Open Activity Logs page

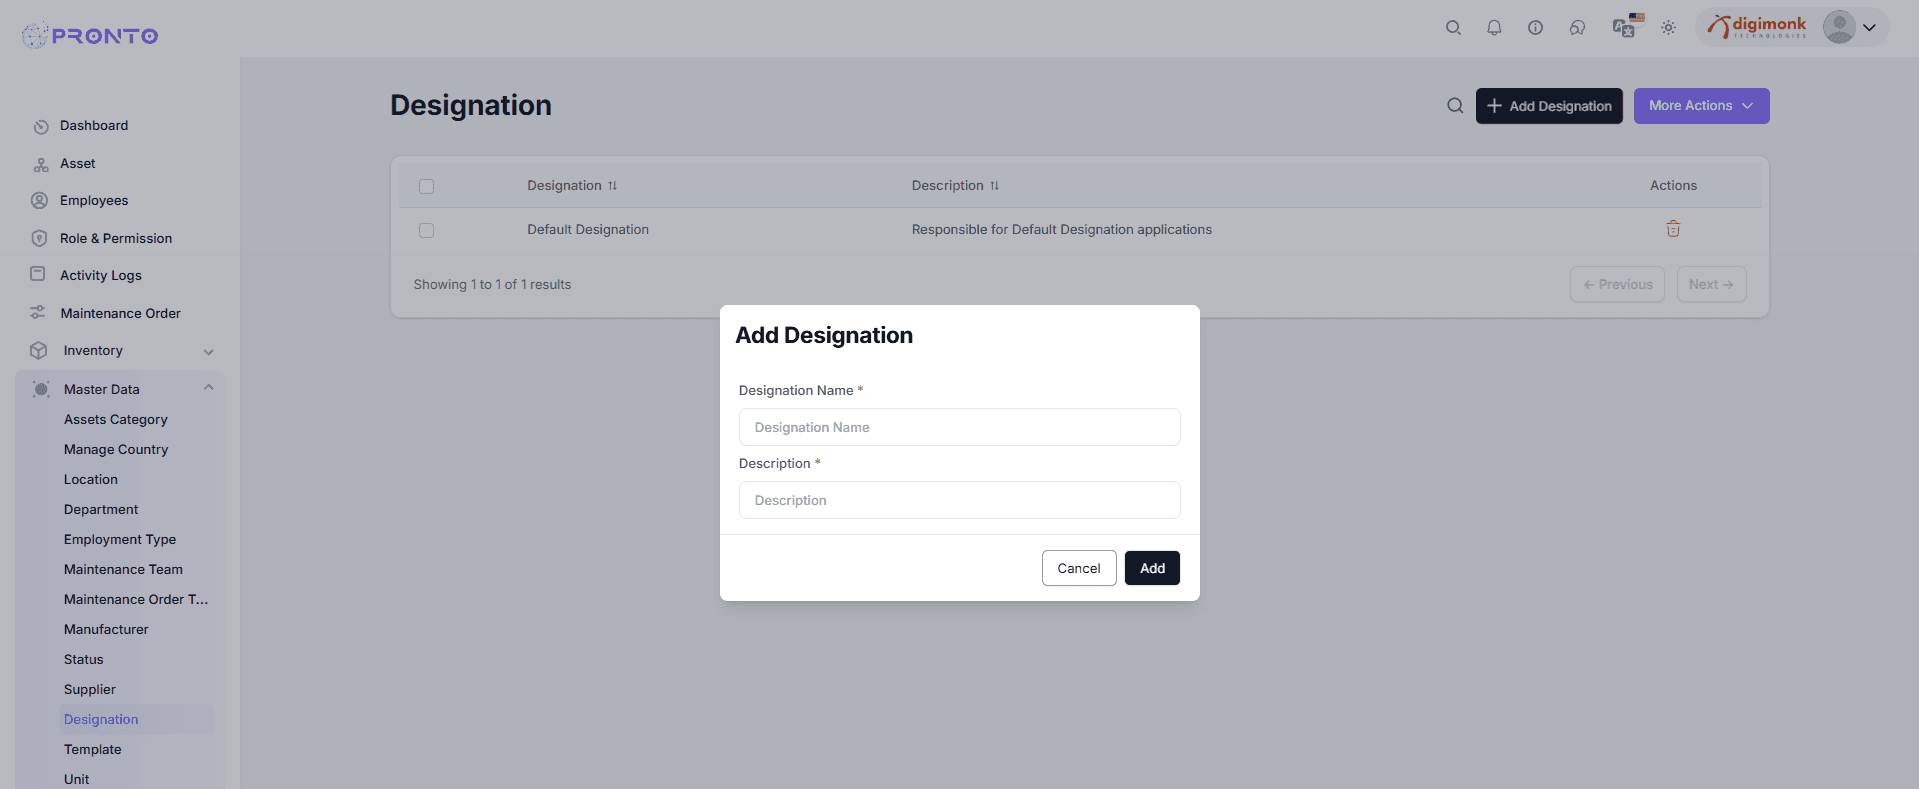pyautogui.click(x=101, y=276)
